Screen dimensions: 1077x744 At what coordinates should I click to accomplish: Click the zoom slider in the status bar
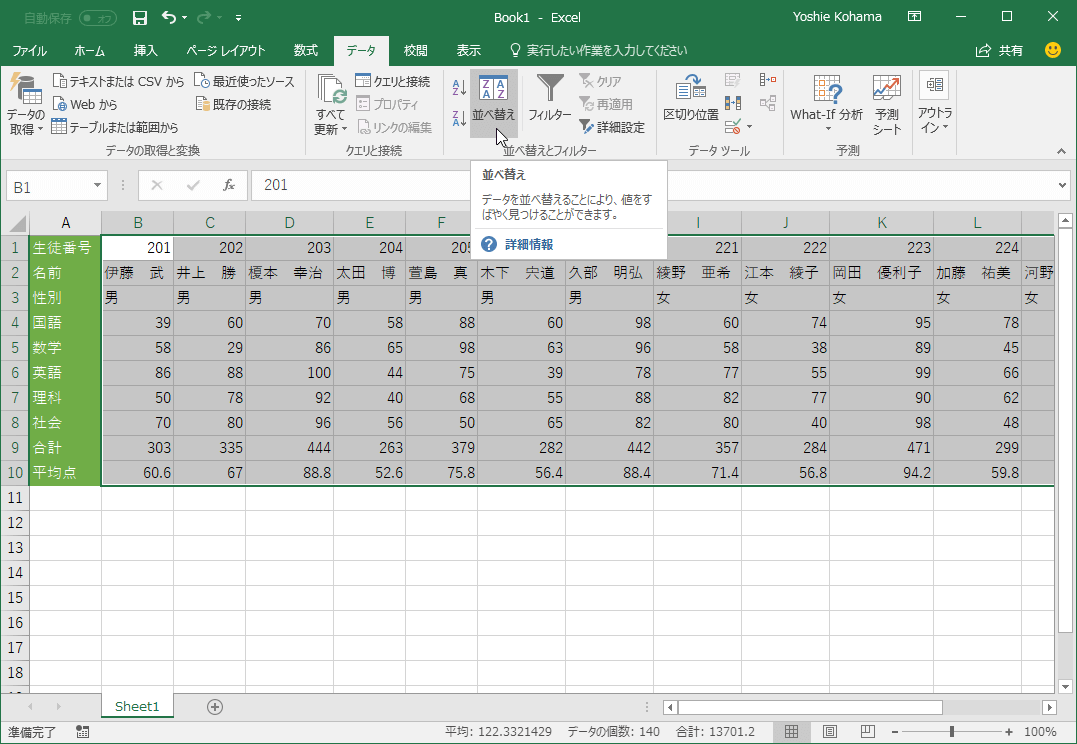[951, 731]
